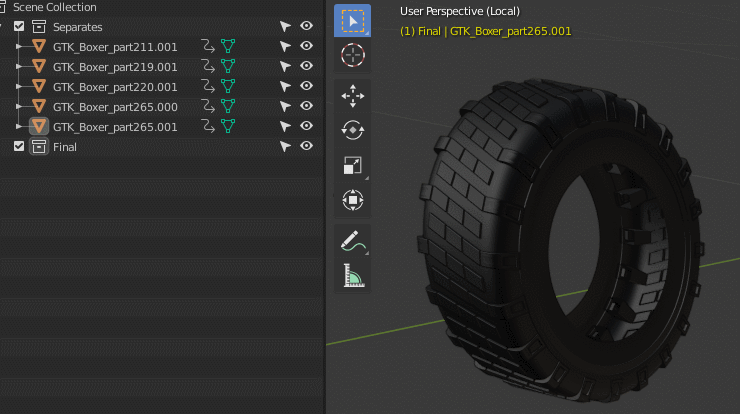Activate the 3D Cursor tool
Image resolution: width=740 pixels, height=414 pixels.
click(x=352, y=55)
